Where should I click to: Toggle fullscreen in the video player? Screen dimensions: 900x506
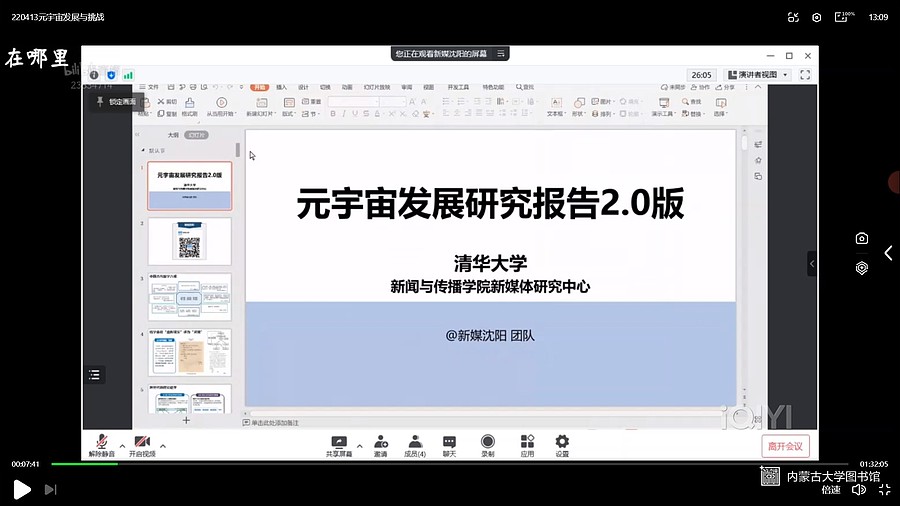pos(885,489)
